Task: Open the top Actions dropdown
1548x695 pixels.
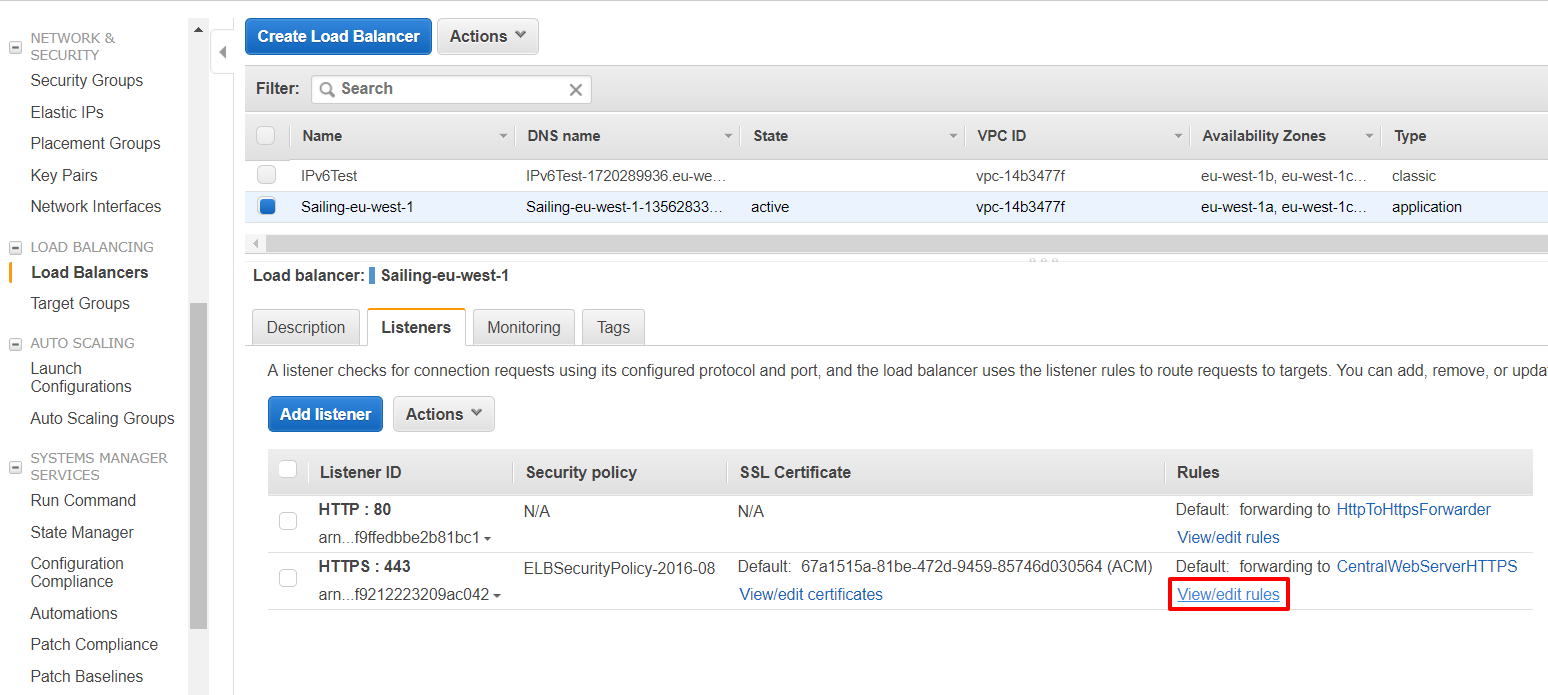Action: [487, 36]
